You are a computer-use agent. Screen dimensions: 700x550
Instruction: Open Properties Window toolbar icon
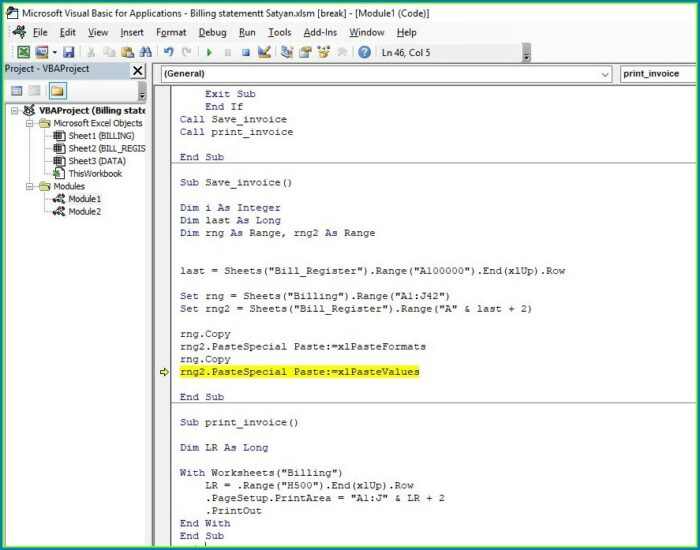[x=305, y=52]
